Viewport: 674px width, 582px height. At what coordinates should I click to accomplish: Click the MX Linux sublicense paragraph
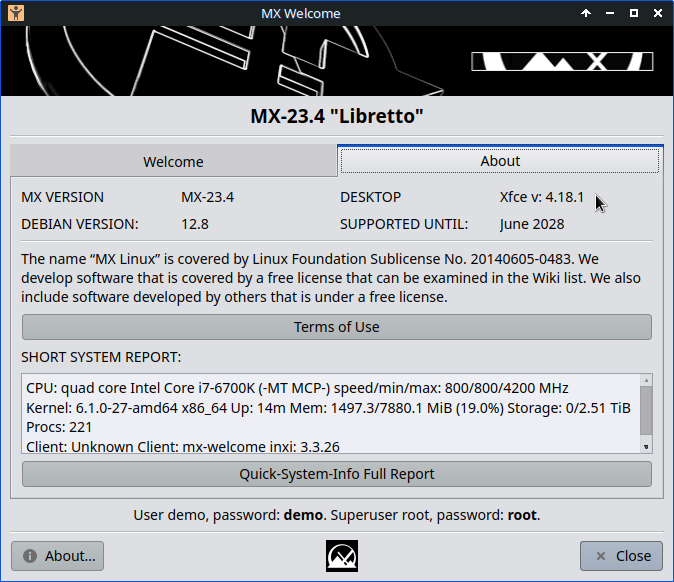tap(331, 278)
